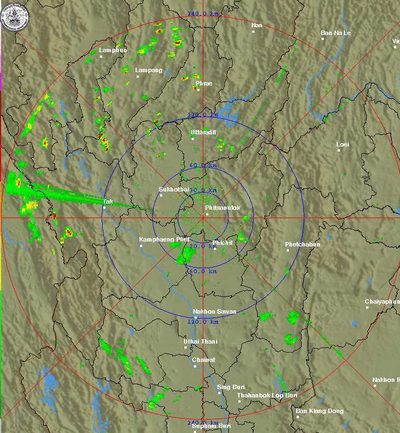Select the Uthai Thani city marker
400x433 pixels.
[186, 347]
